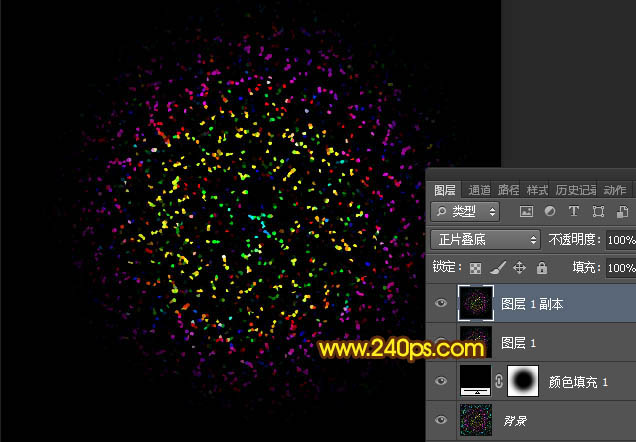Toggle lock all padlock icon
Viewport: 636px width, 442px height.
pyautogui.click(x=542, y=268)
